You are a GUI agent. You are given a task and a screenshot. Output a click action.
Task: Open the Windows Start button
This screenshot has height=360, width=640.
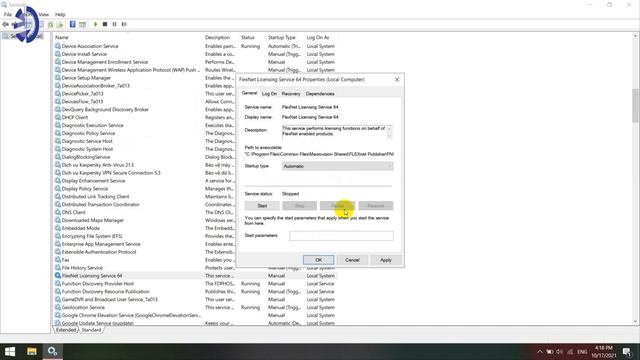coord(10,351)
